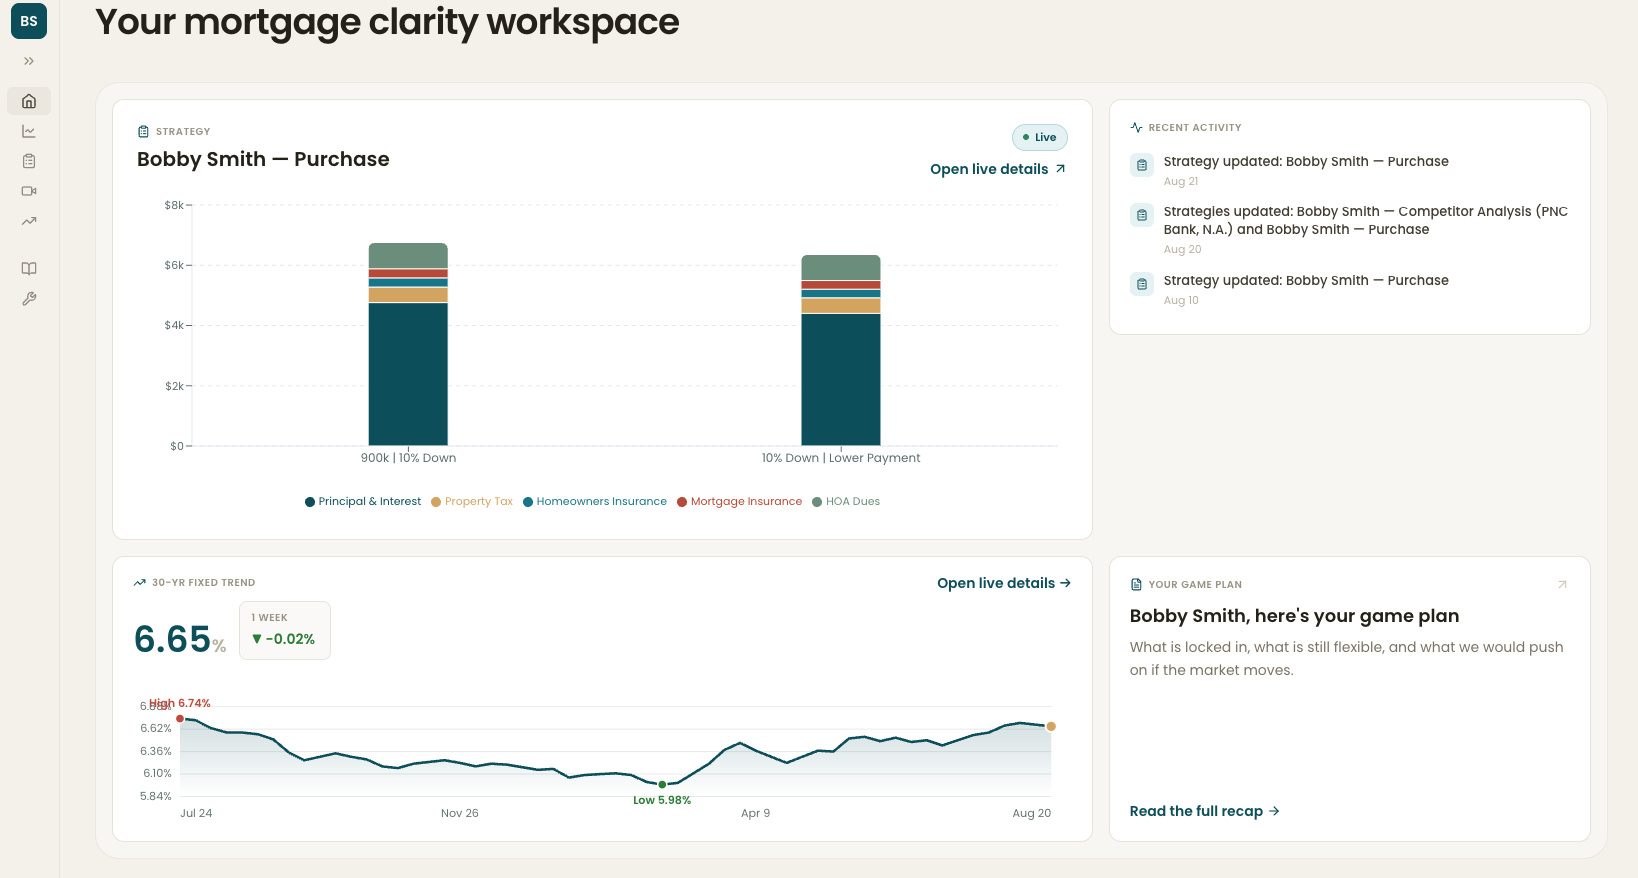Select the High 6.74% chart marker
1638x878 pixels.
[180, 718]
